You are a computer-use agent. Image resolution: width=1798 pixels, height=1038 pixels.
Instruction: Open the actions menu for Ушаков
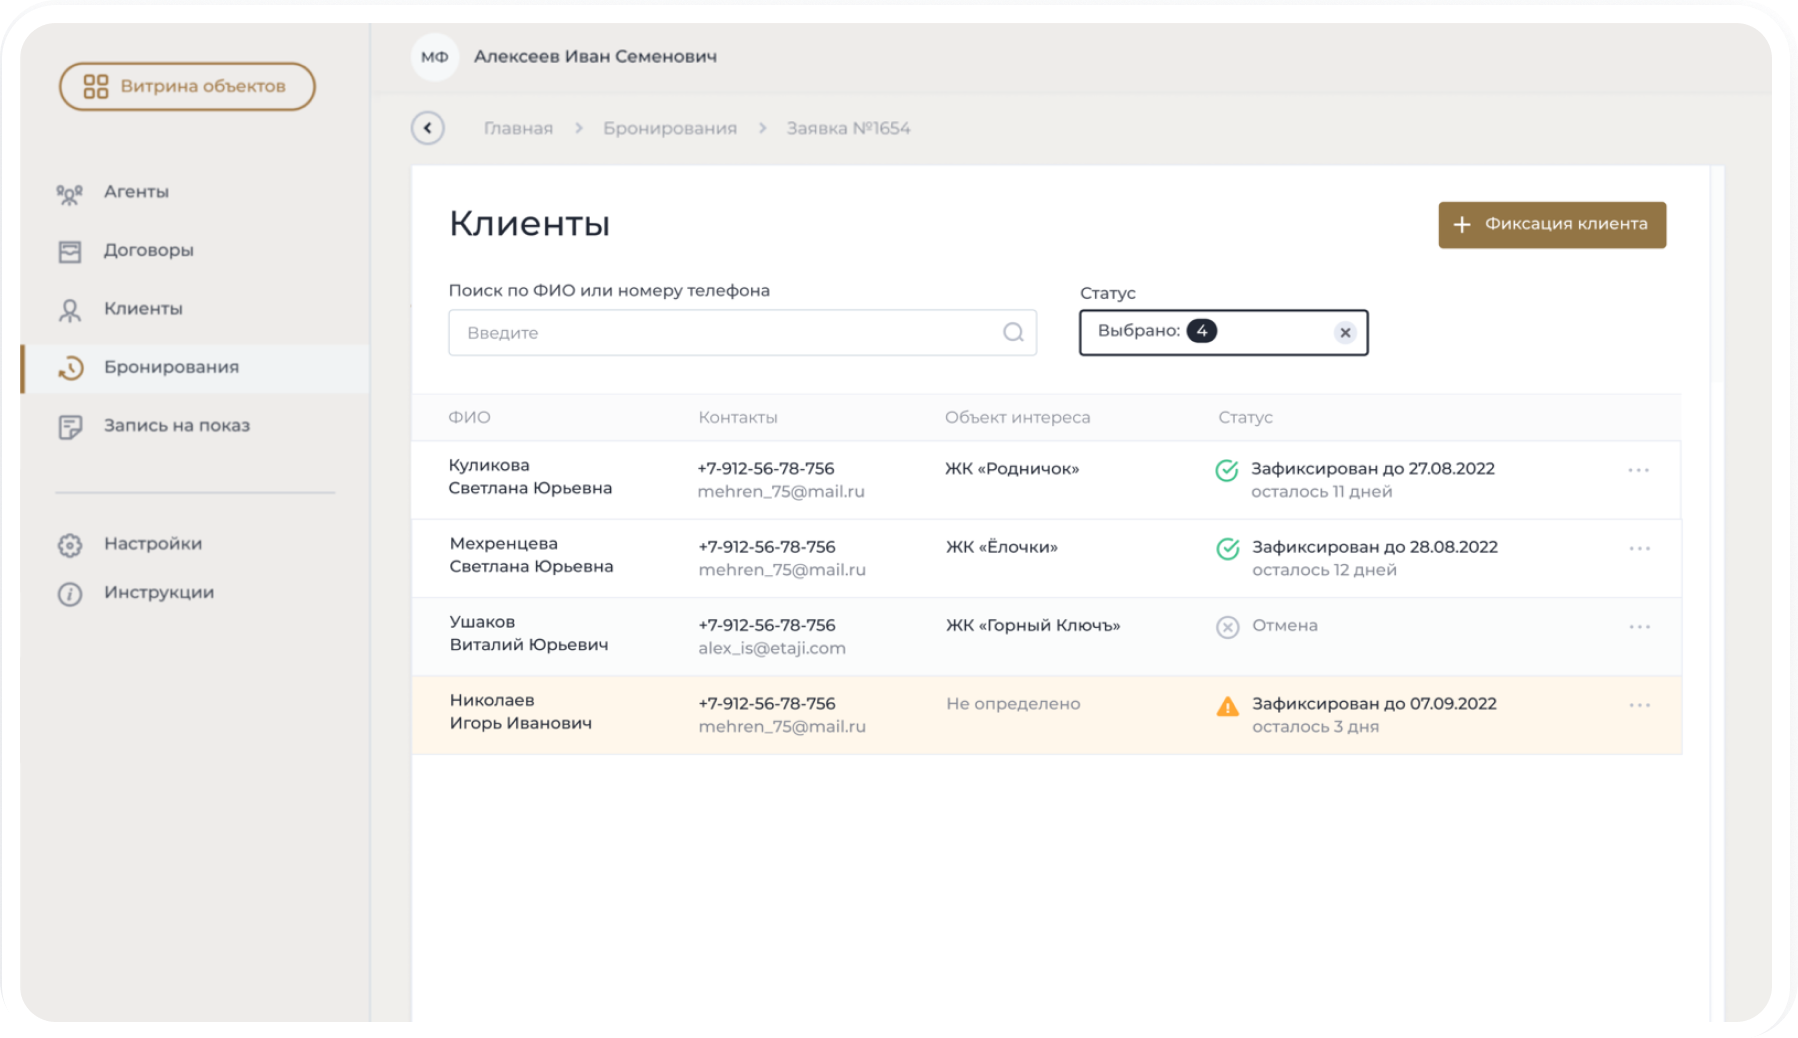1639,627
